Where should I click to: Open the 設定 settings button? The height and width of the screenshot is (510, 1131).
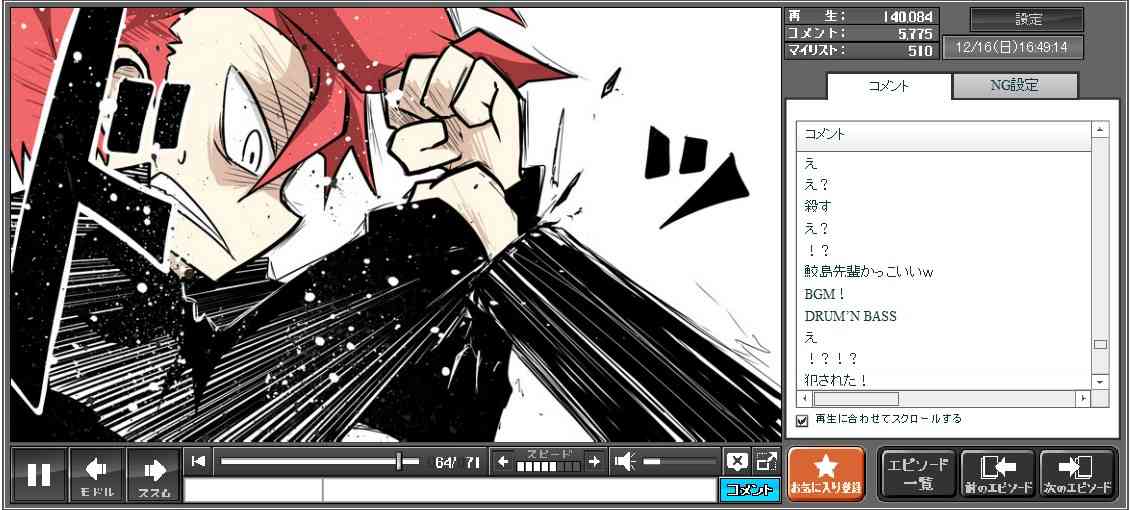click(x=1027, y=20)
